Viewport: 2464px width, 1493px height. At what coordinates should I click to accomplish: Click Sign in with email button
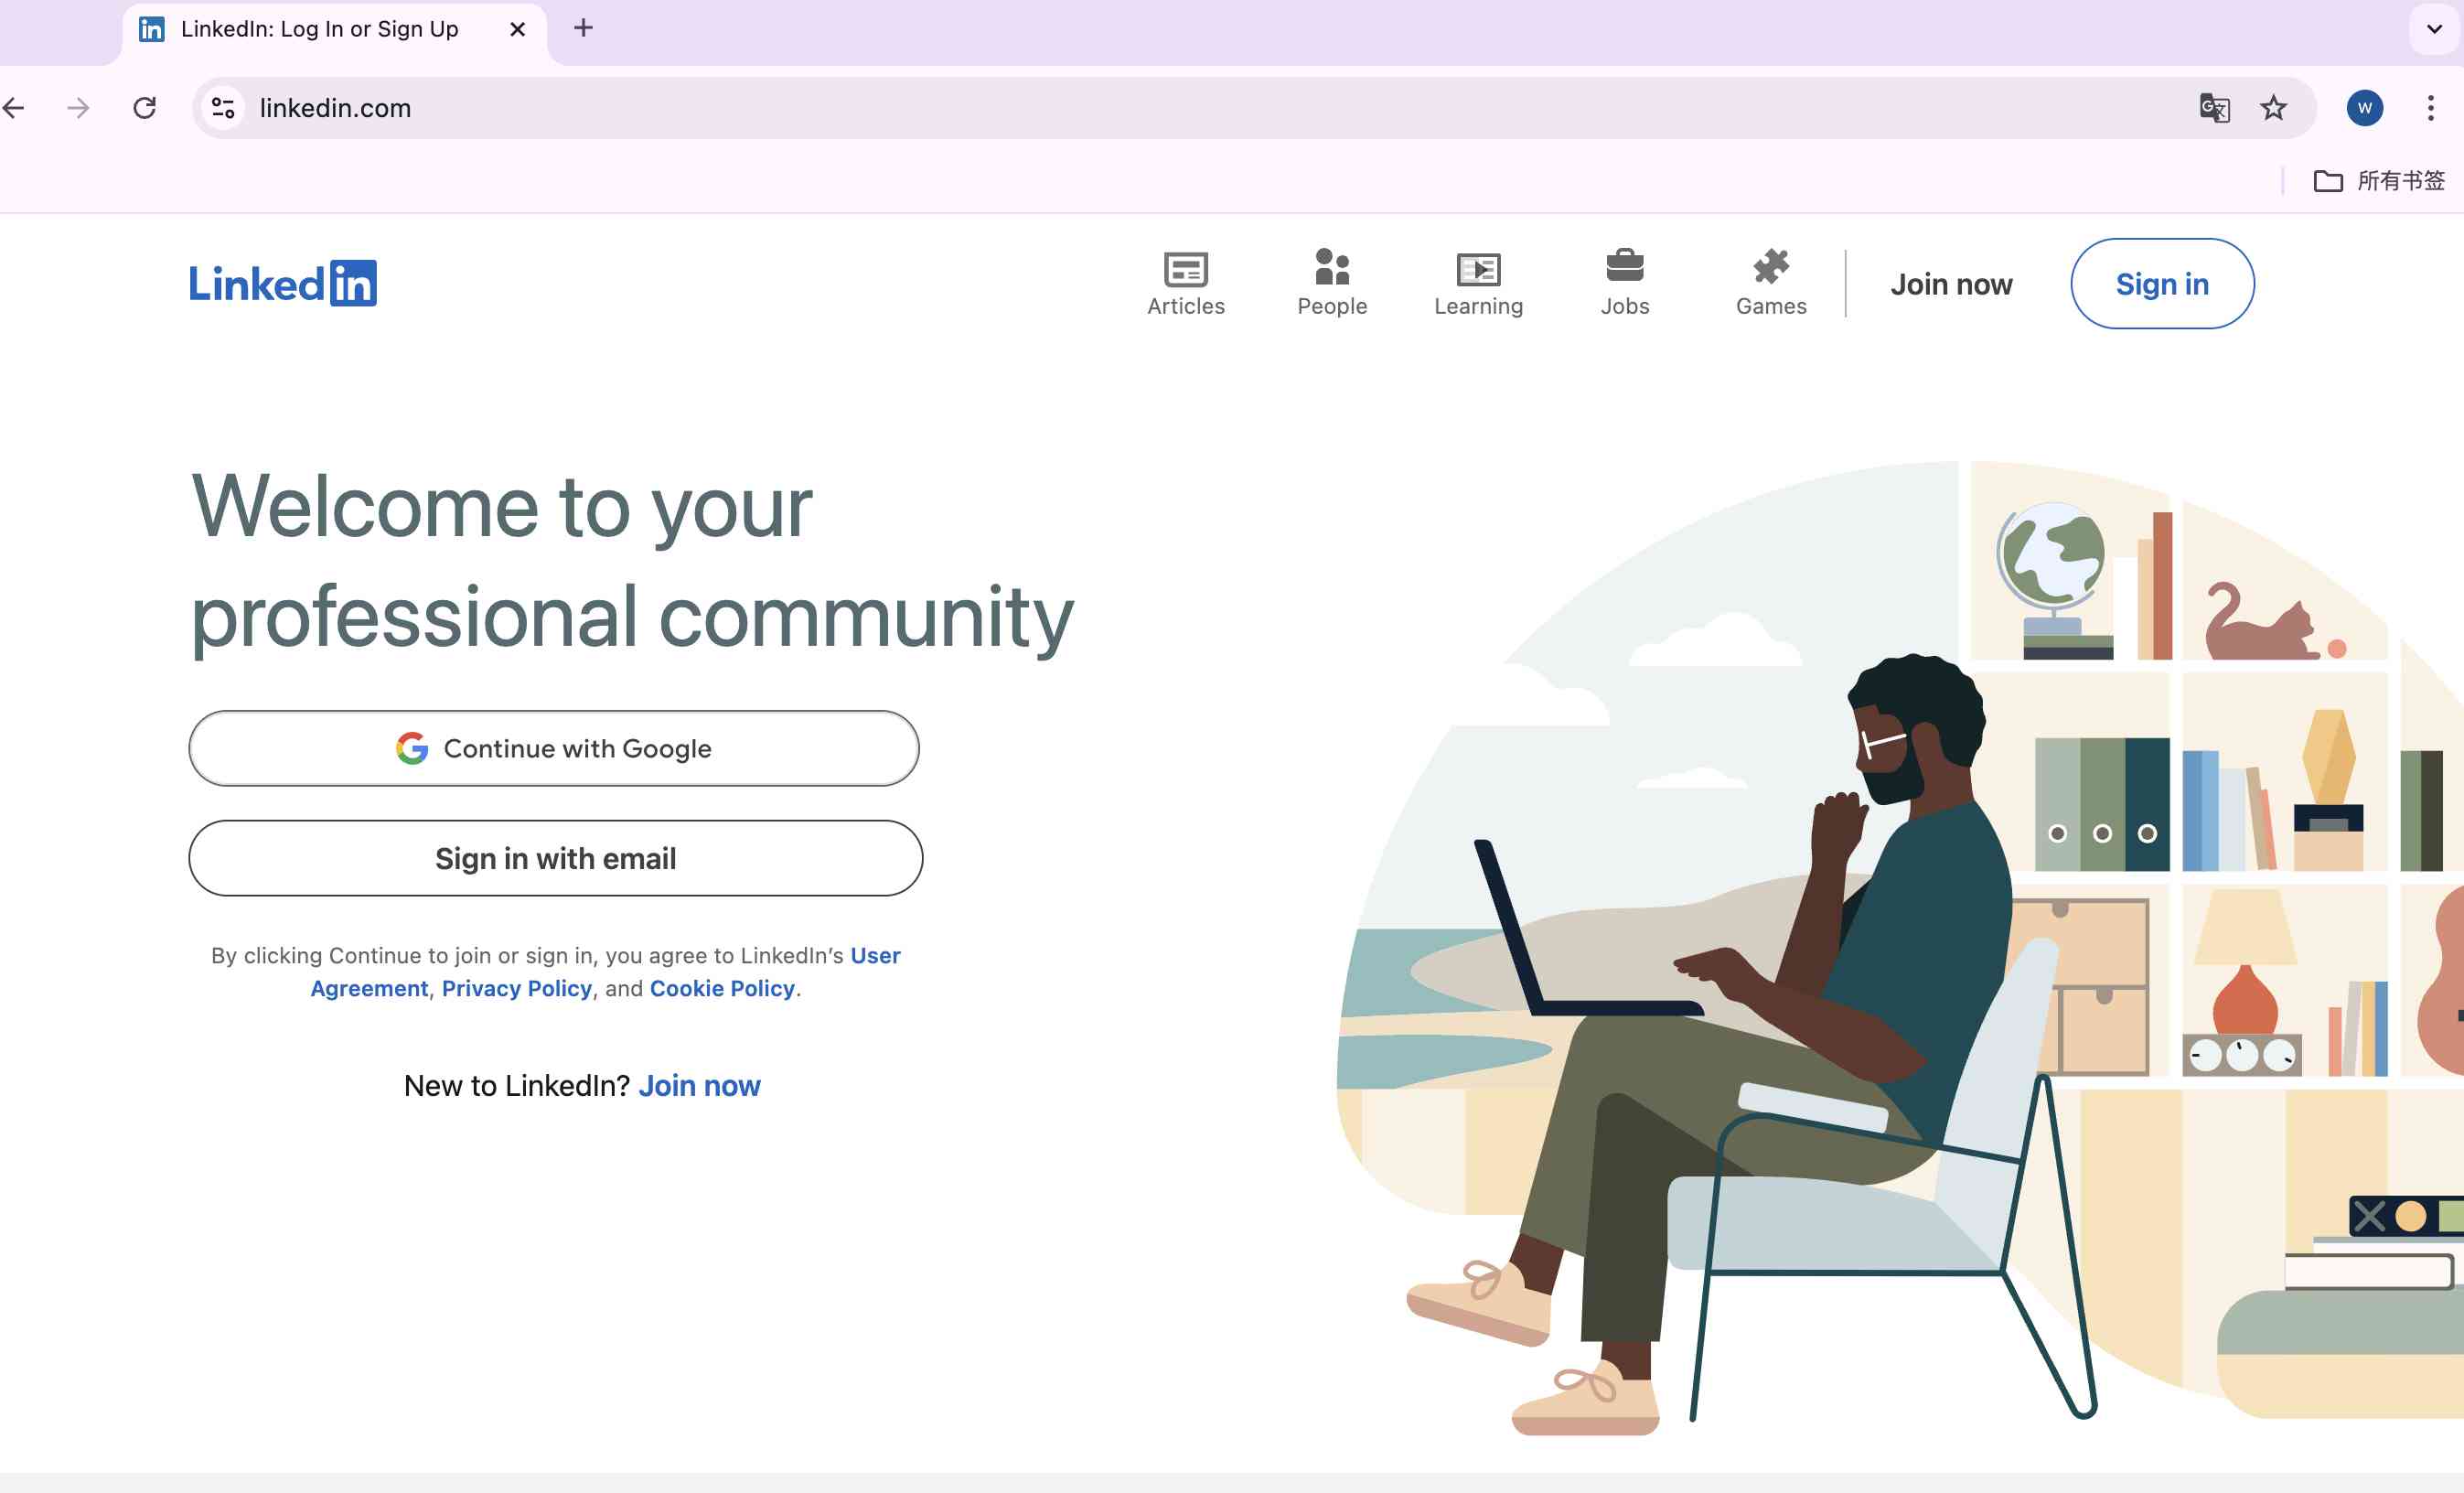(x=556, y=858)
